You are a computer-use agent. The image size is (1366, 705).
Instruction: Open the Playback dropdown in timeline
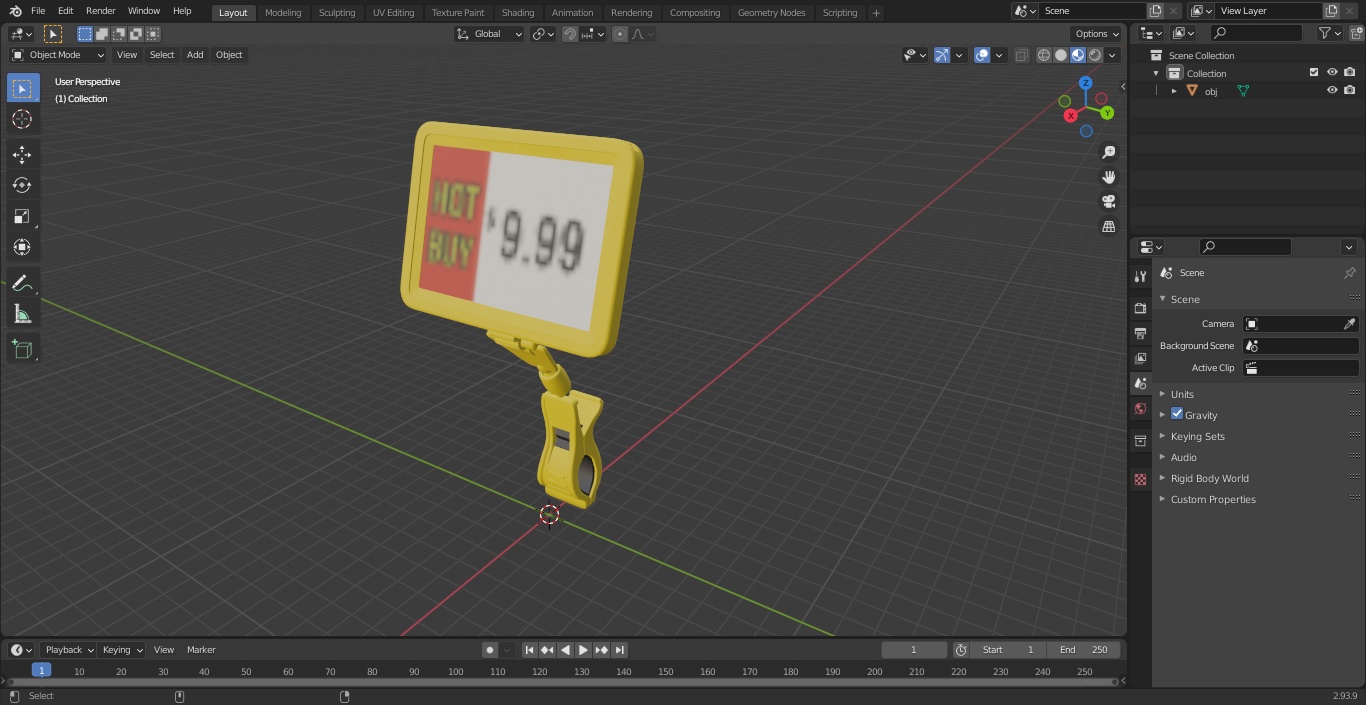pyautogui.click(x=68, y=650)
